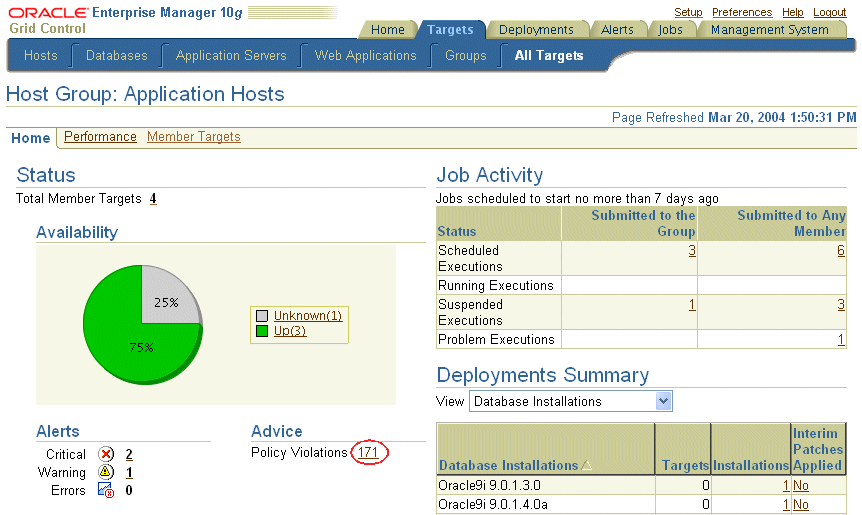Click the No link for Oracle9i 9.0.1.3.0
This screenshot has width=862, height=515.
point(800,485)
